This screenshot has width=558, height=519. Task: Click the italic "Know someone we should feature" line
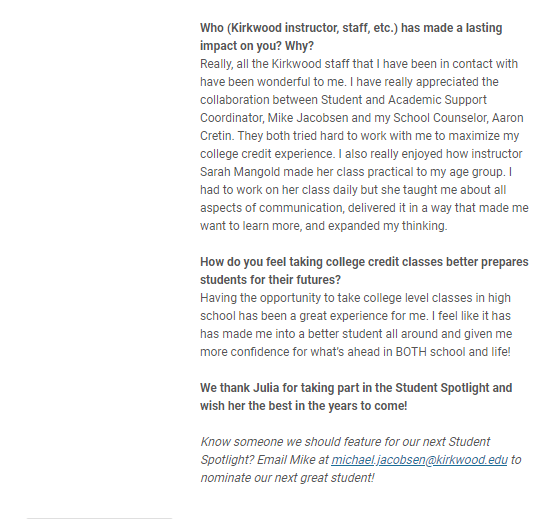[345, 441]
